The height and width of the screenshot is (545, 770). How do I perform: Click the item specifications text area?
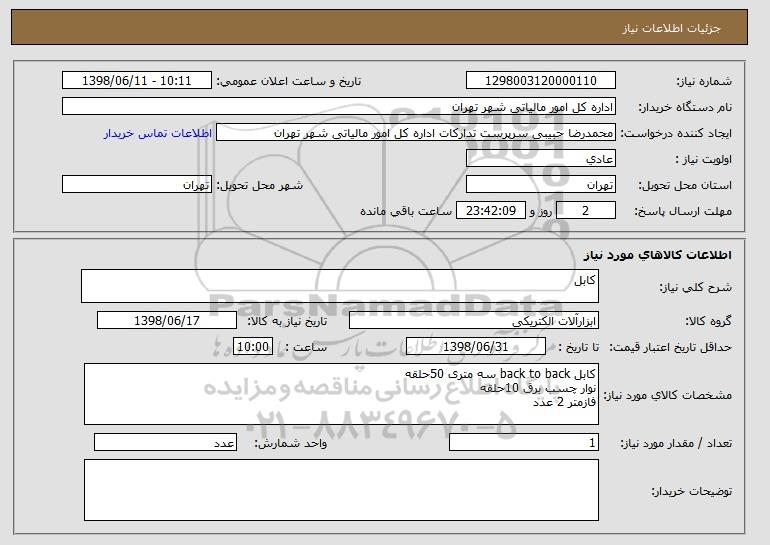[341, 394]
